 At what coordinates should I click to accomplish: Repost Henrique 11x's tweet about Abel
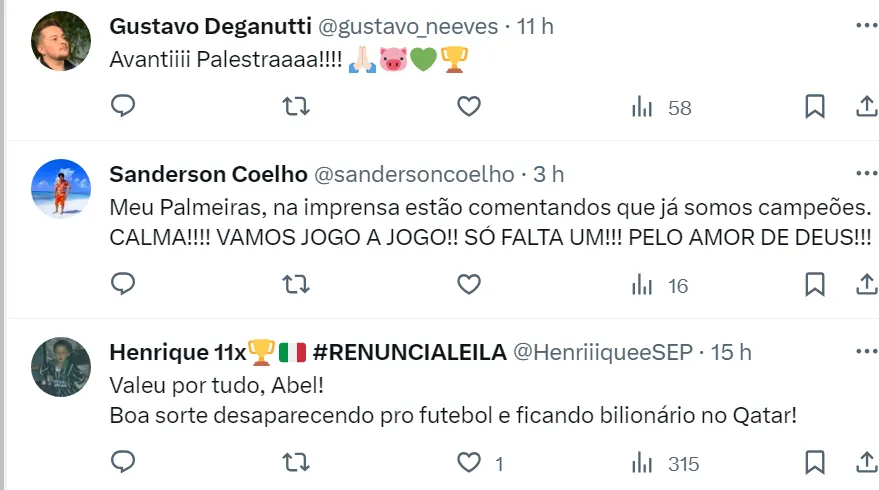pos(296,463)
